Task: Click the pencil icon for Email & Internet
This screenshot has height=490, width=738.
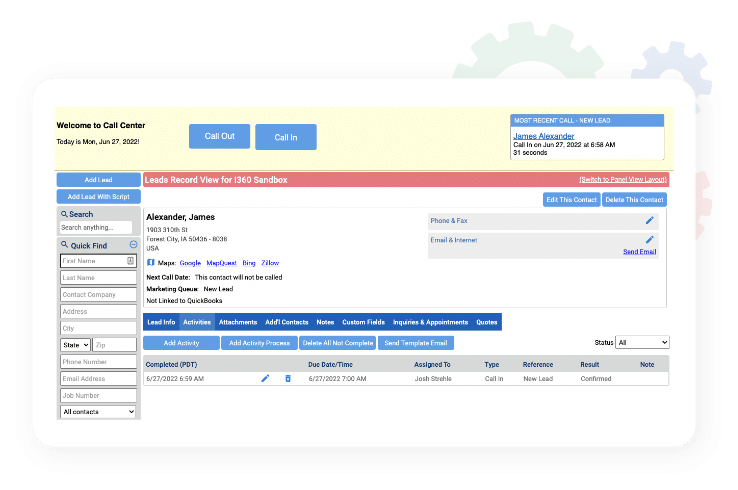Action: click(650, 240)
